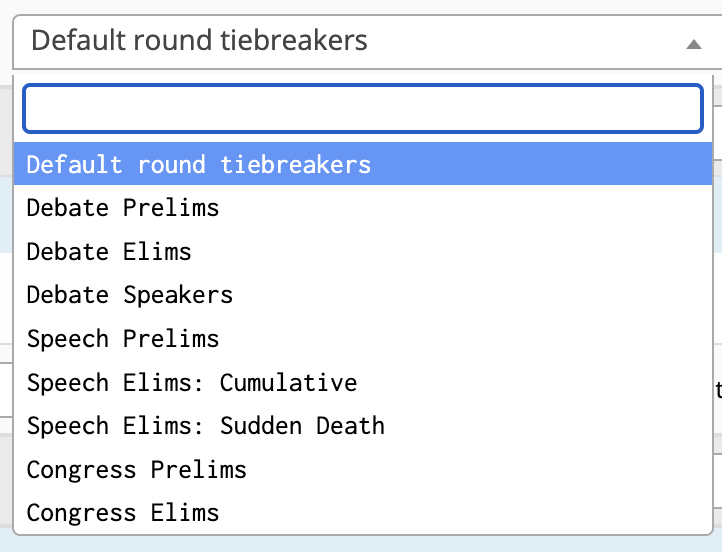Toggle the select box using the caret
The width and height of the screenshot is (722, 552).
coord(693,43)
